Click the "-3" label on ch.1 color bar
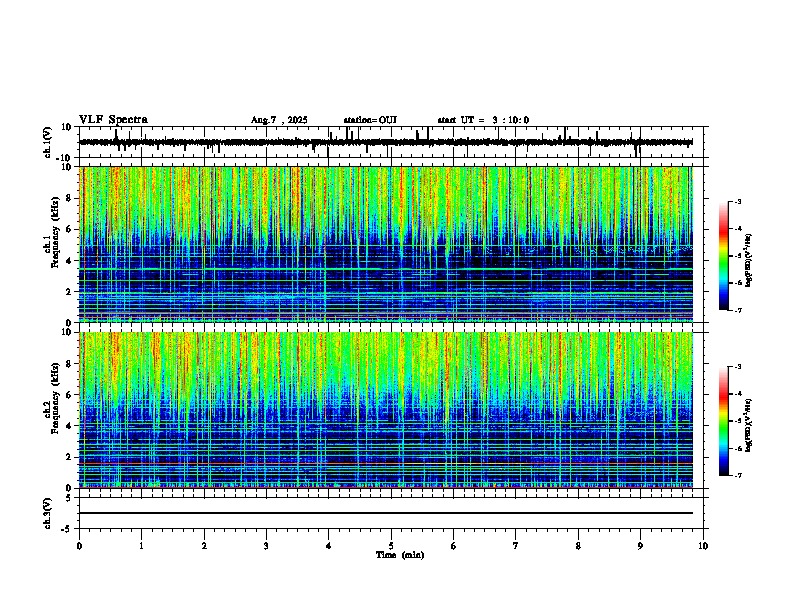The height and width of the screenshot is (612, 792). [x=737, y=201]
